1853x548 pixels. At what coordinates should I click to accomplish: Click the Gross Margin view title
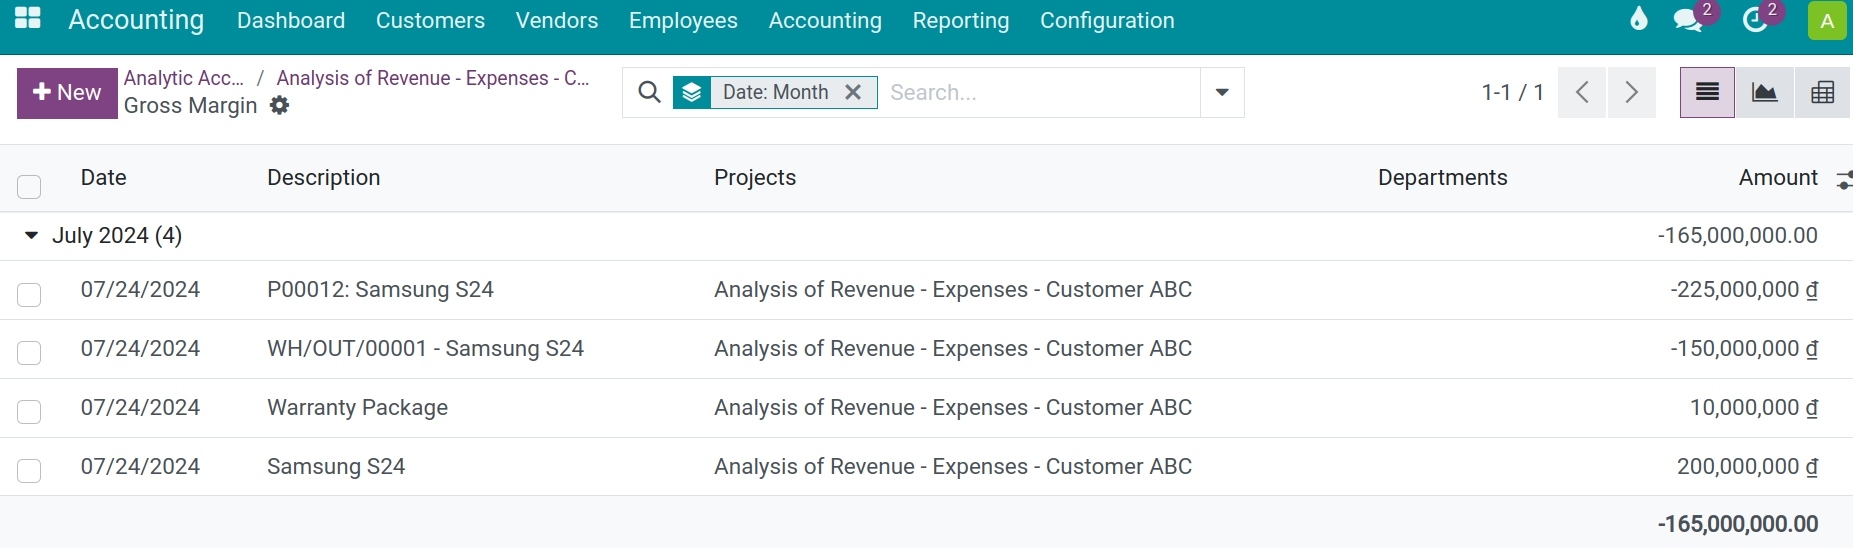[190, 106]
